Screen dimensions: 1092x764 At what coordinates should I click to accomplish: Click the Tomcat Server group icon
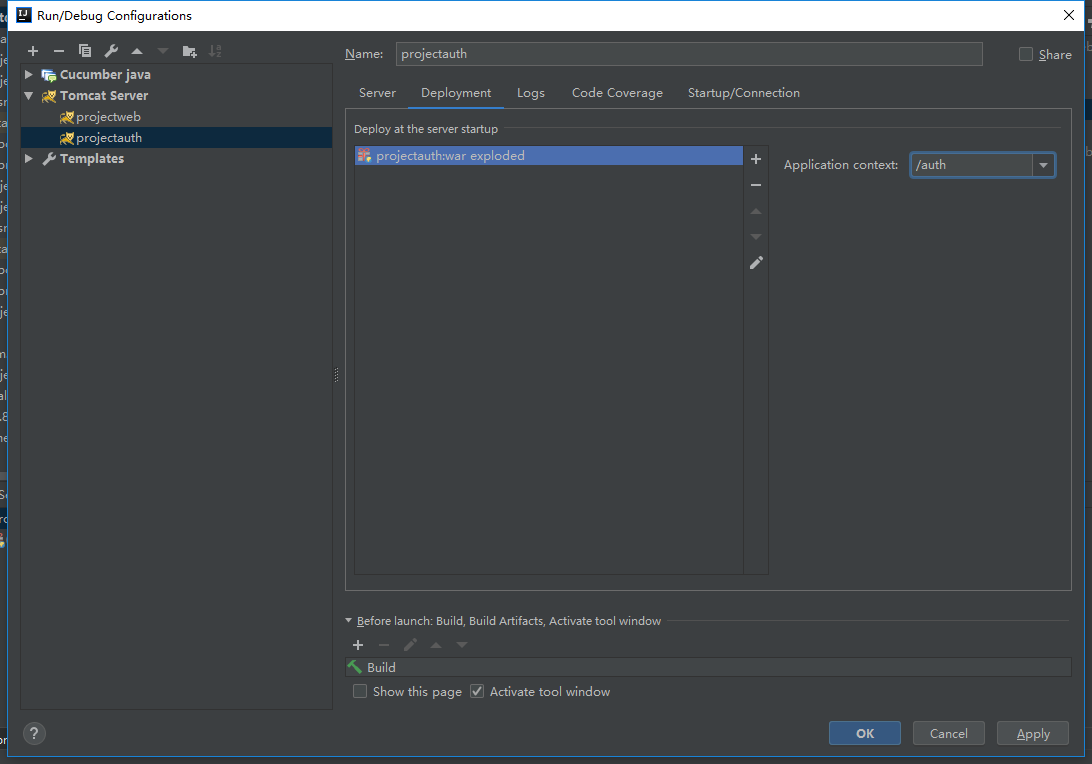[49, 96]
